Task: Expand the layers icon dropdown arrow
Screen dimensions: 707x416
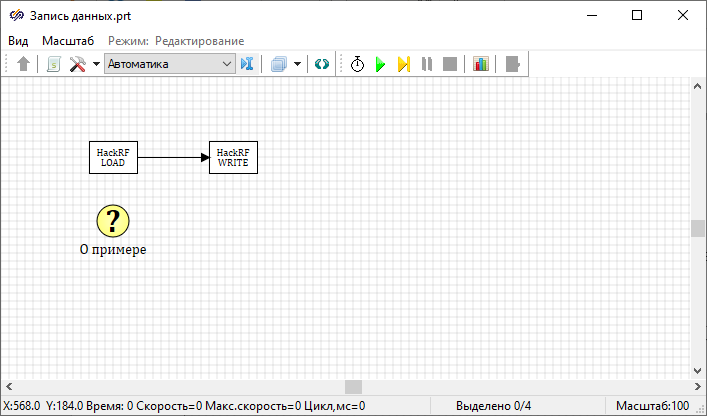Action: (x=297, y=64)
